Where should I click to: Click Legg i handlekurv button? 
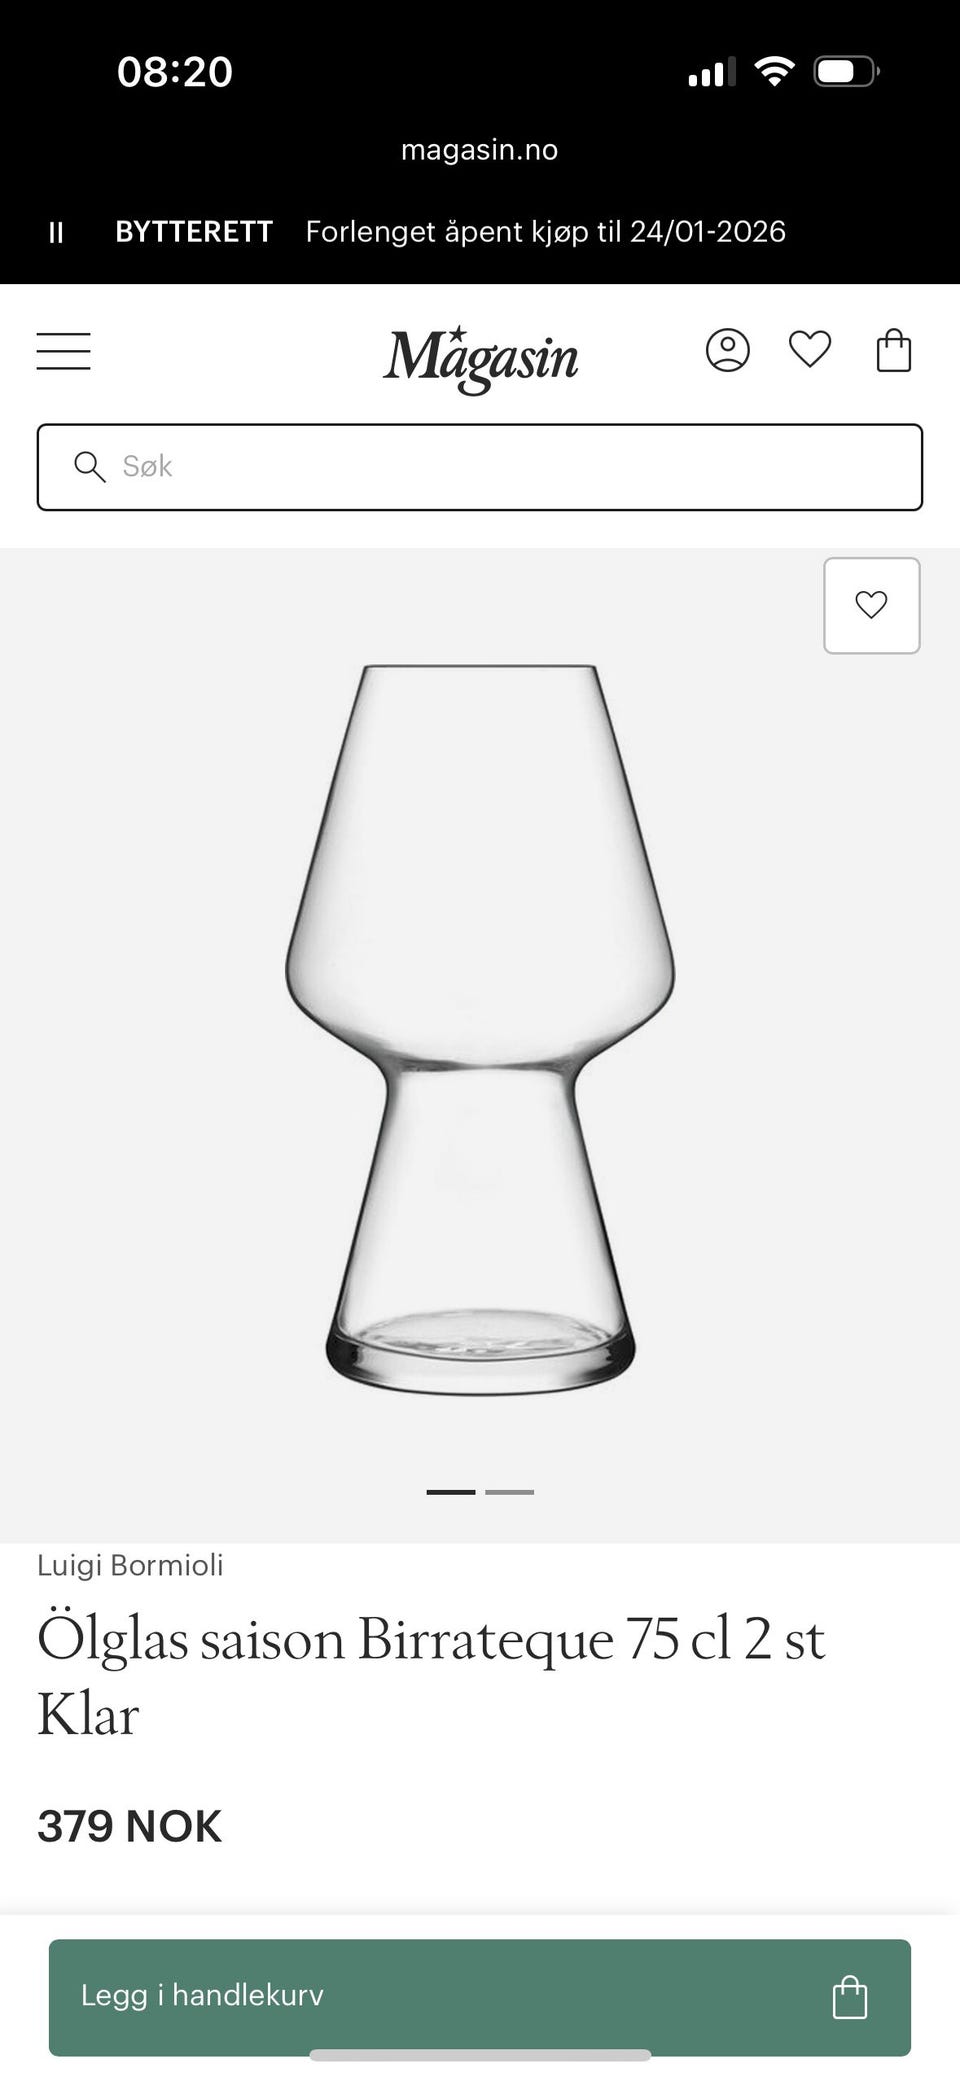click(480, 1997)
